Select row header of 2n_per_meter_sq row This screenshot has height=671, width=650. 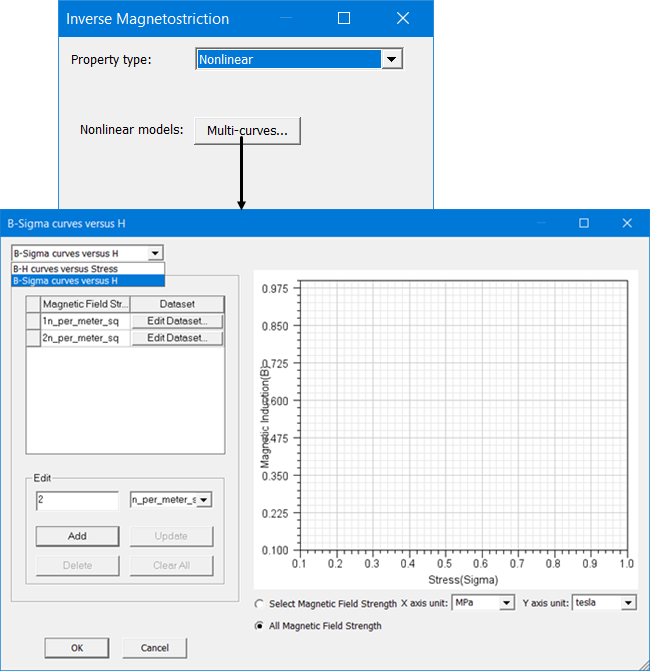[33, 338]
